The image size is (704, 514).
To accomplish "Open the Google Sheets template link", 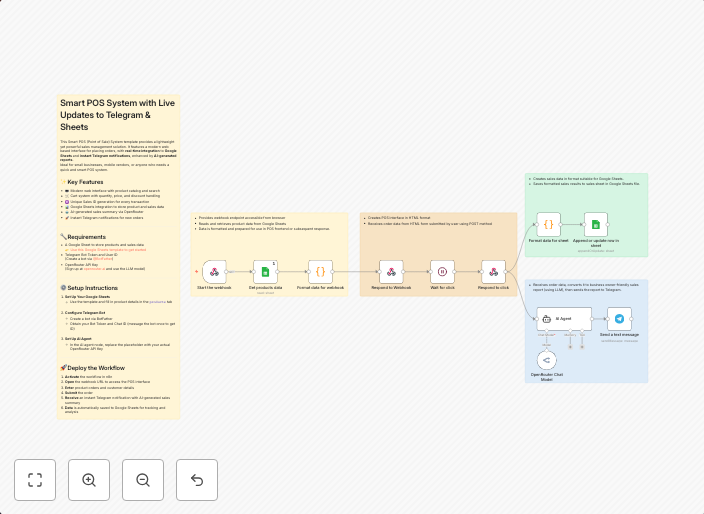I will pyautogui.click(x=108, y=250).
